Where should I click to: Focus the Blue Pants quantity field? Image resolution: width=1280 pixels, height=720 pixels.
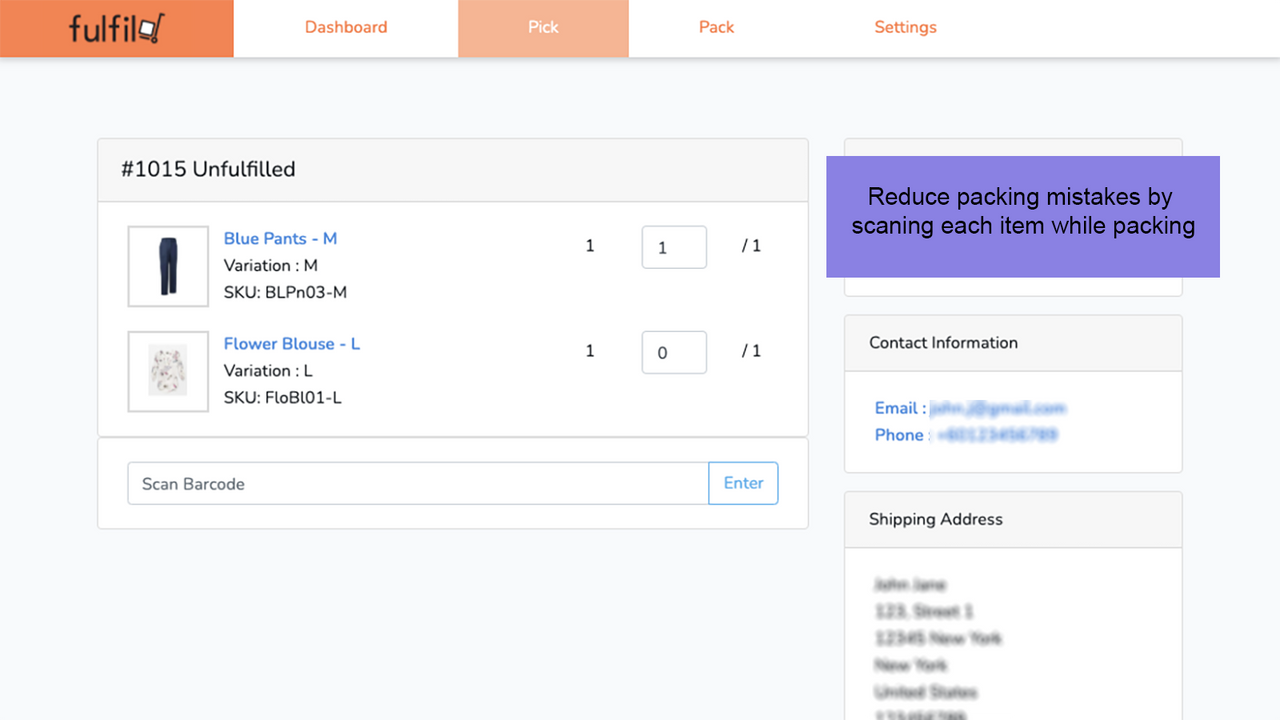click(674, 247)
